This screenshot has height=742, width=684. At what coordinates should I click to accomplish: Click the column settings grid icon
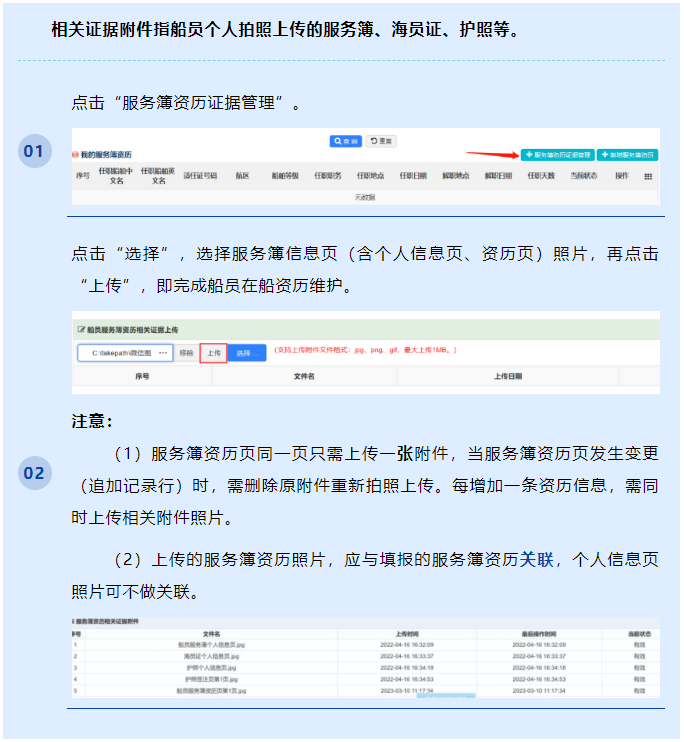point(647,176)
